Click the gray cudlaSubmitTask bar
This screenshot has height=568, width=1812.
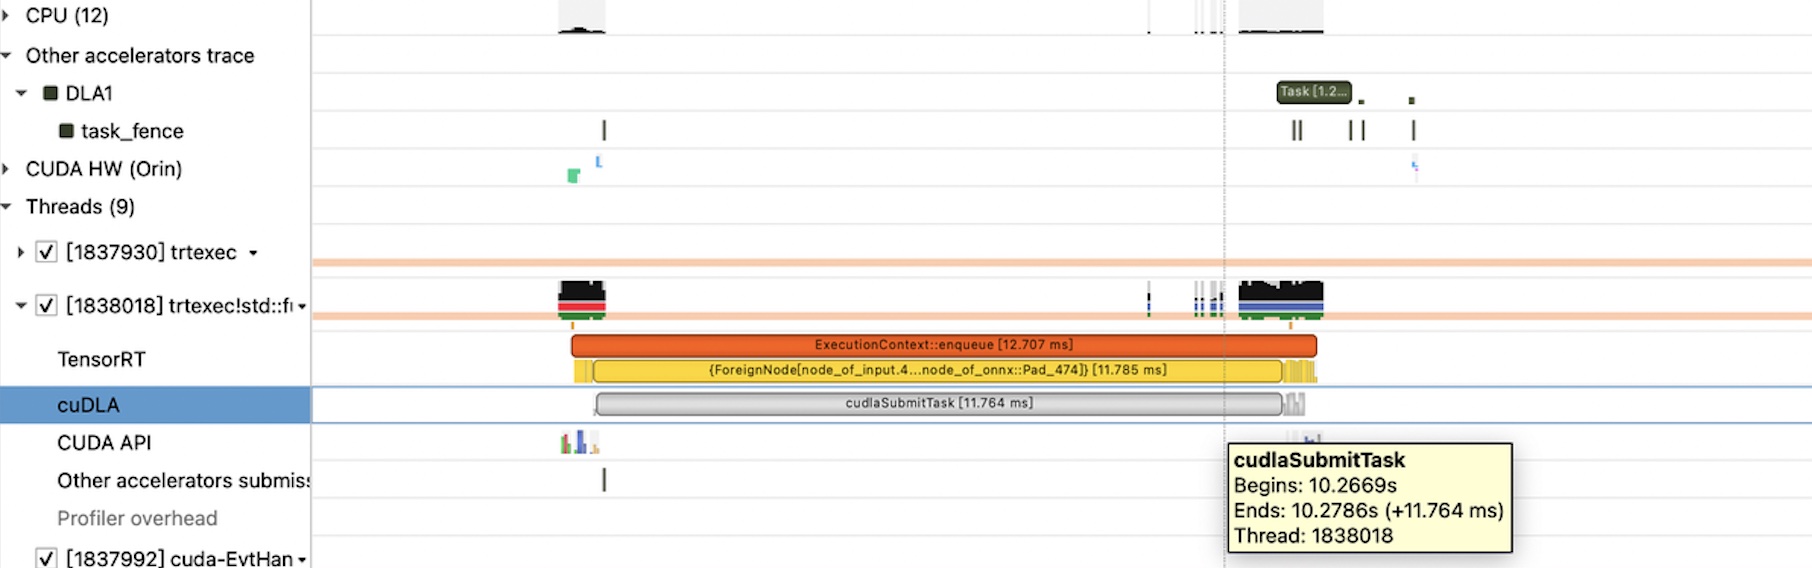938,404
